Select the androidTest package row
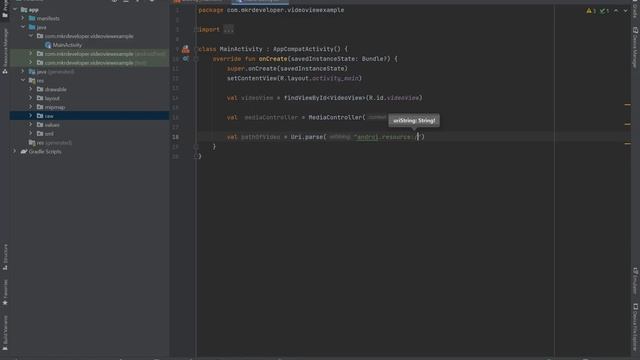This screenshot has width=640, height=360. 89,53
